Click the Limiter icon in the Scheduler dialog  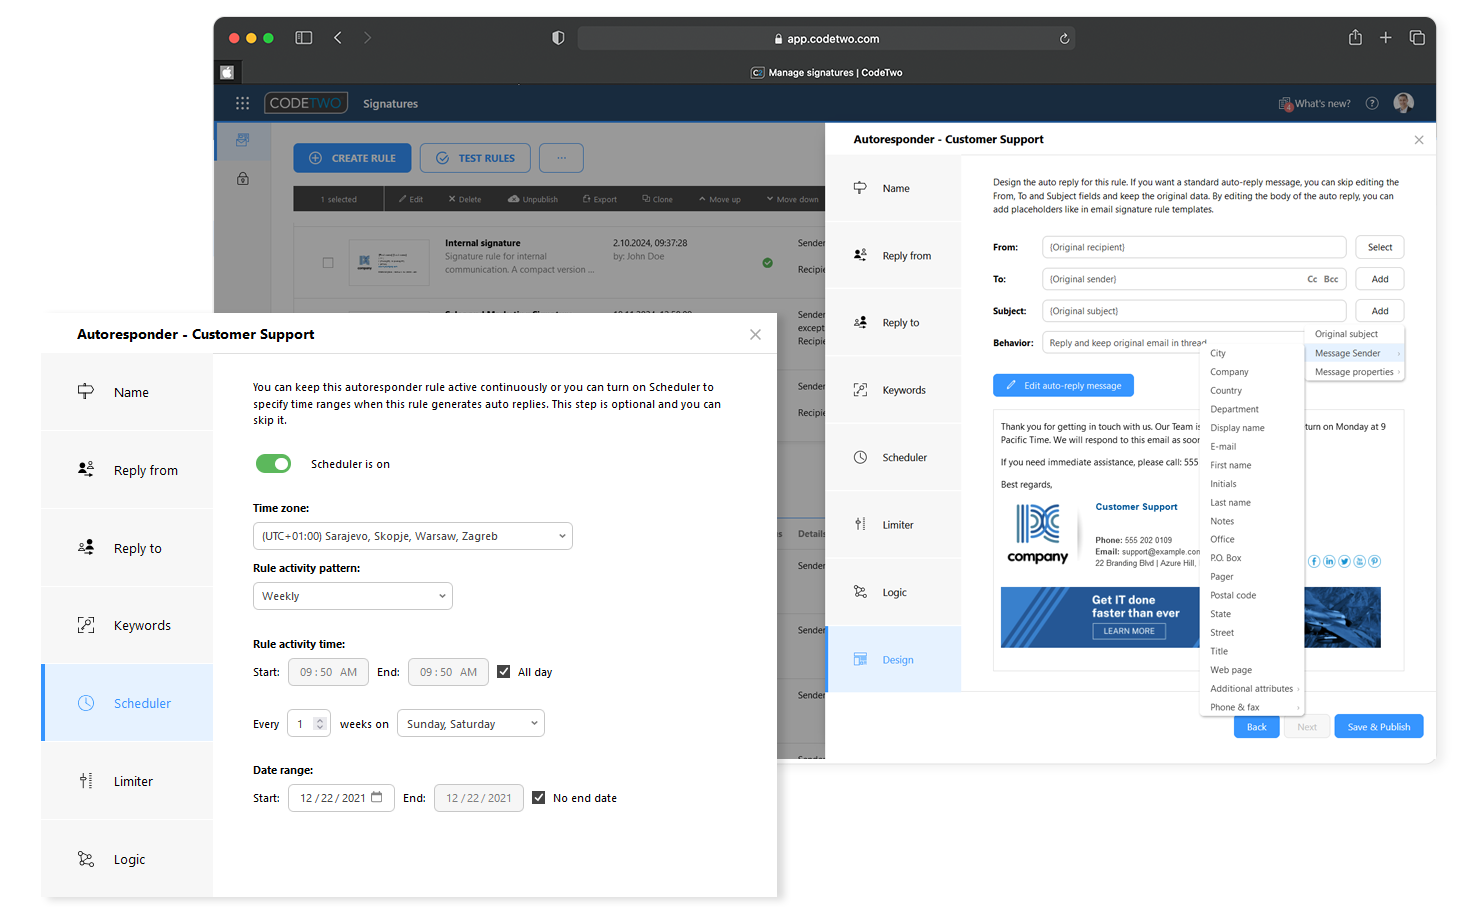[86, 781]
